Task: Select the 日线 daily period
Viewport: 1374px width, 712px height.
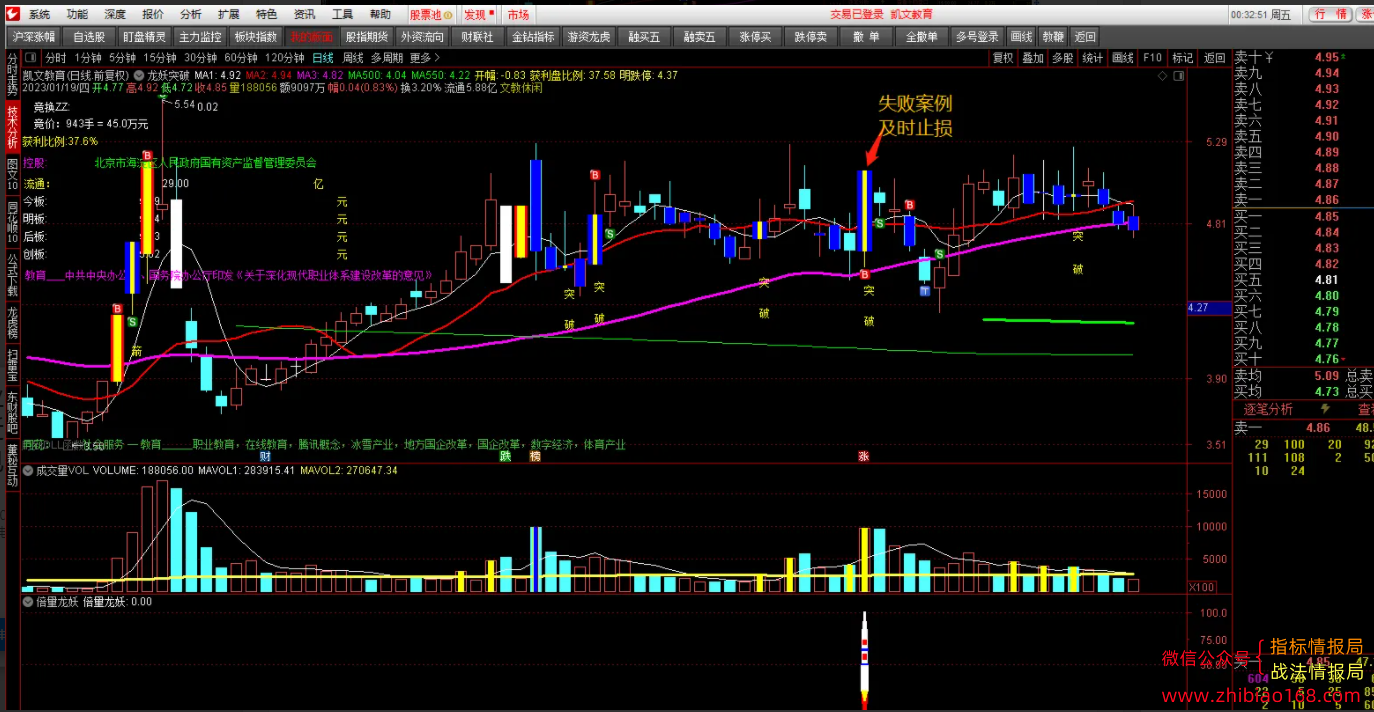Action: point(323,58)
